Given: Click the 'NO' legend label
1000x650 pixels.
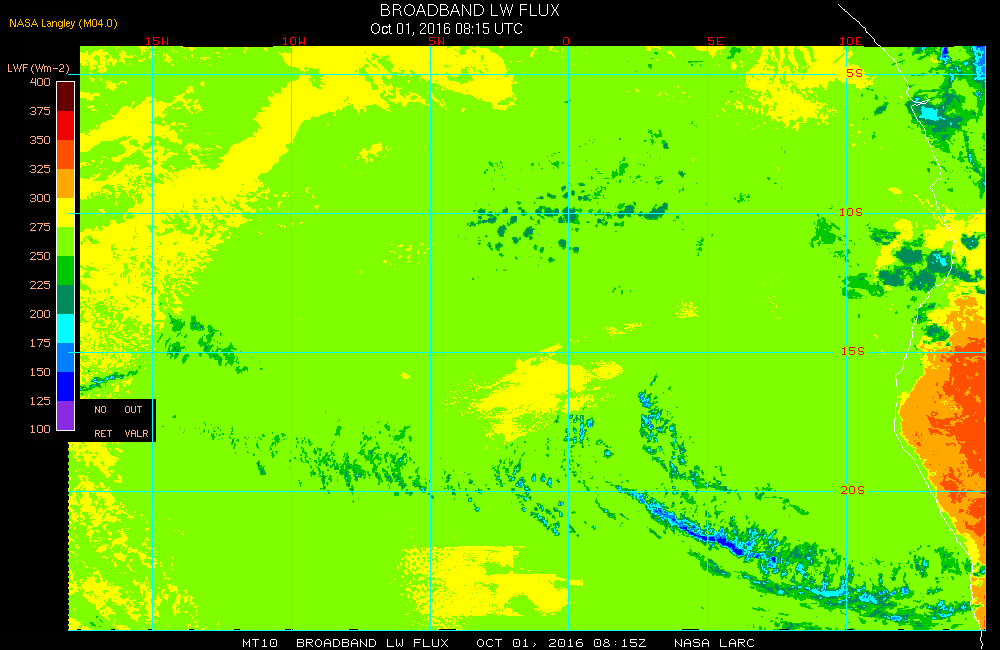Looking at the screenshot, I should coord(100,410).
